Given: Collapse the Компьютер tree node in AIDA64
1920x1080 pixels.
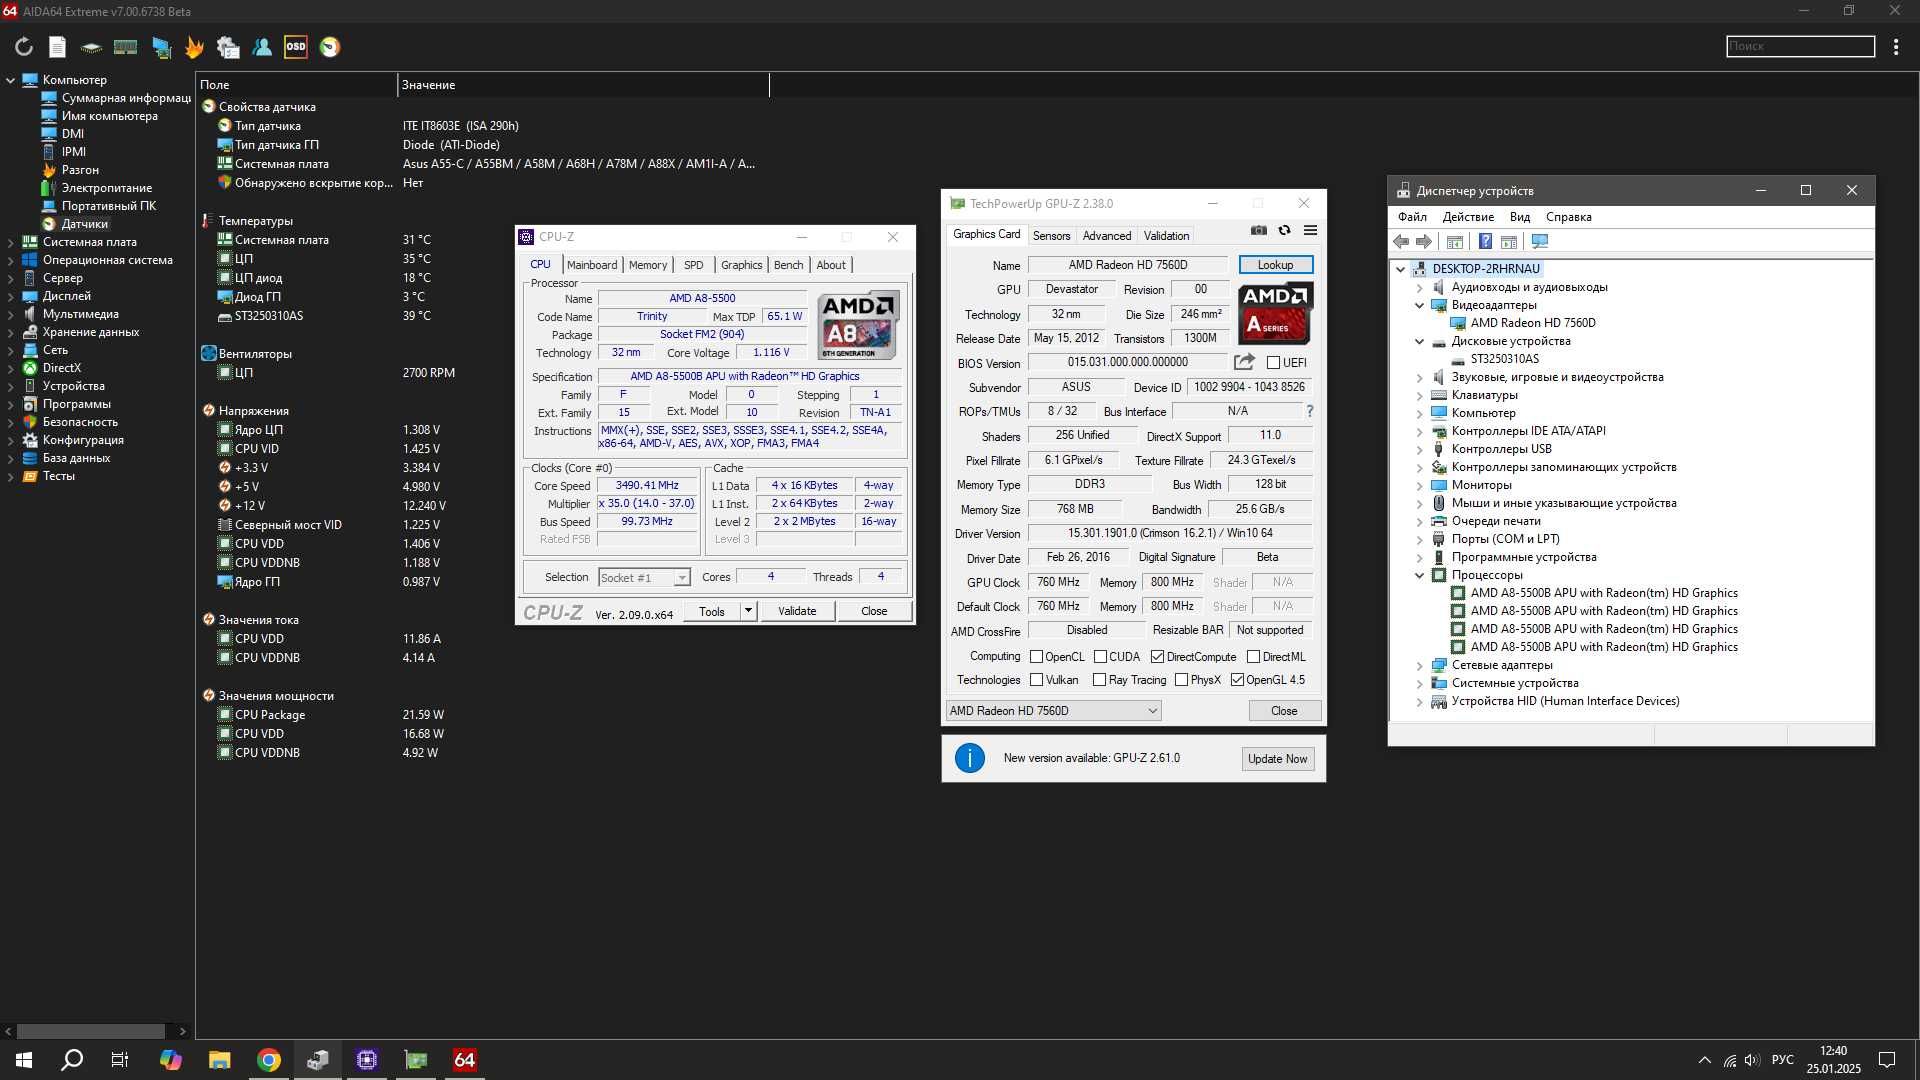Looking at the screenshot, I should (10, 80).
